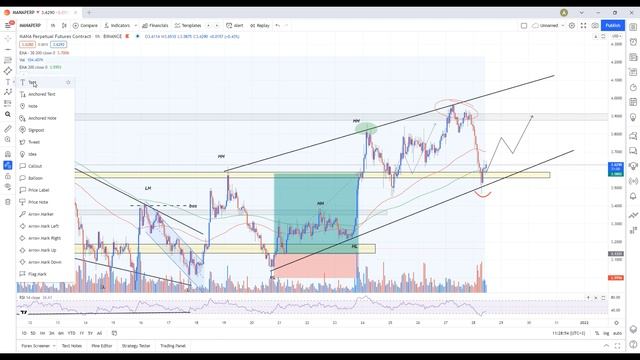Undo last chart action
This screenshot has height=360, width=640.
coord(278,25)
